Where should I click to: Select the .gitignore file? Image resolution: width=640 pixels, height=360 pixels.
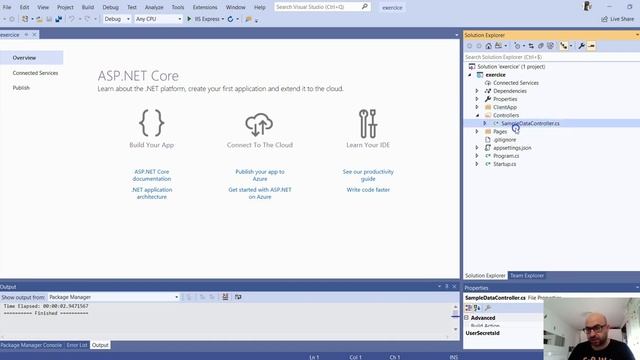tap(504, 140)
